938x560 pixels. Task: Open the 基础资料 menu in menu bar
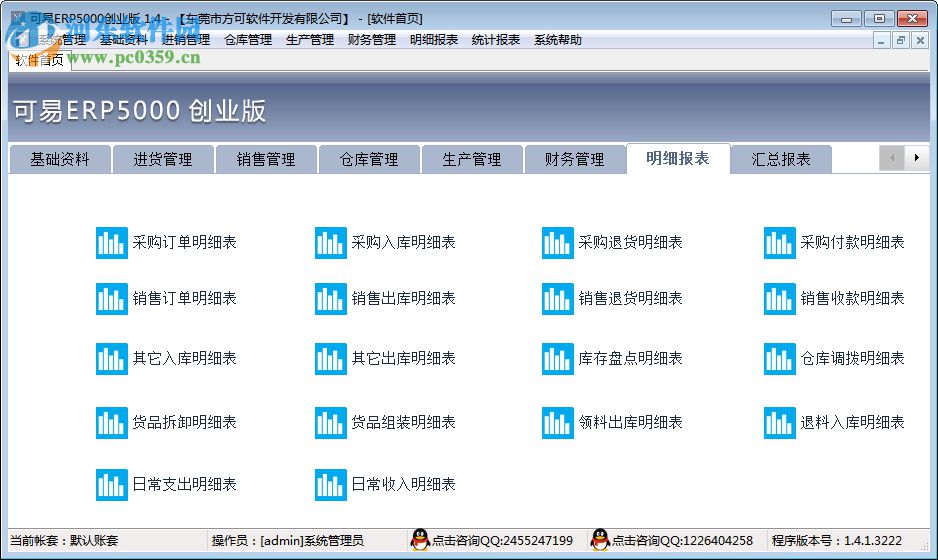124,40
